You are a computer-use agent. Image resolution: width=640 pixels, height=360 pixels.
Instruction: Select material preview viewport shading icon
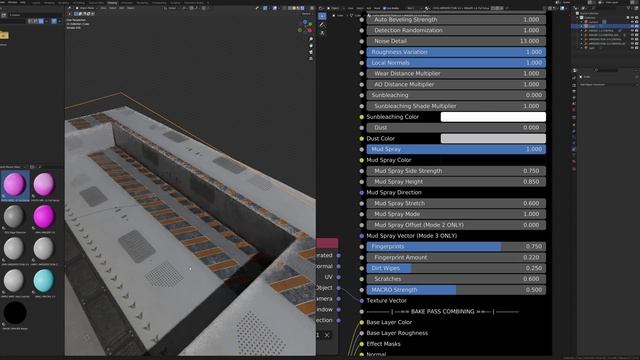(298, 8)
